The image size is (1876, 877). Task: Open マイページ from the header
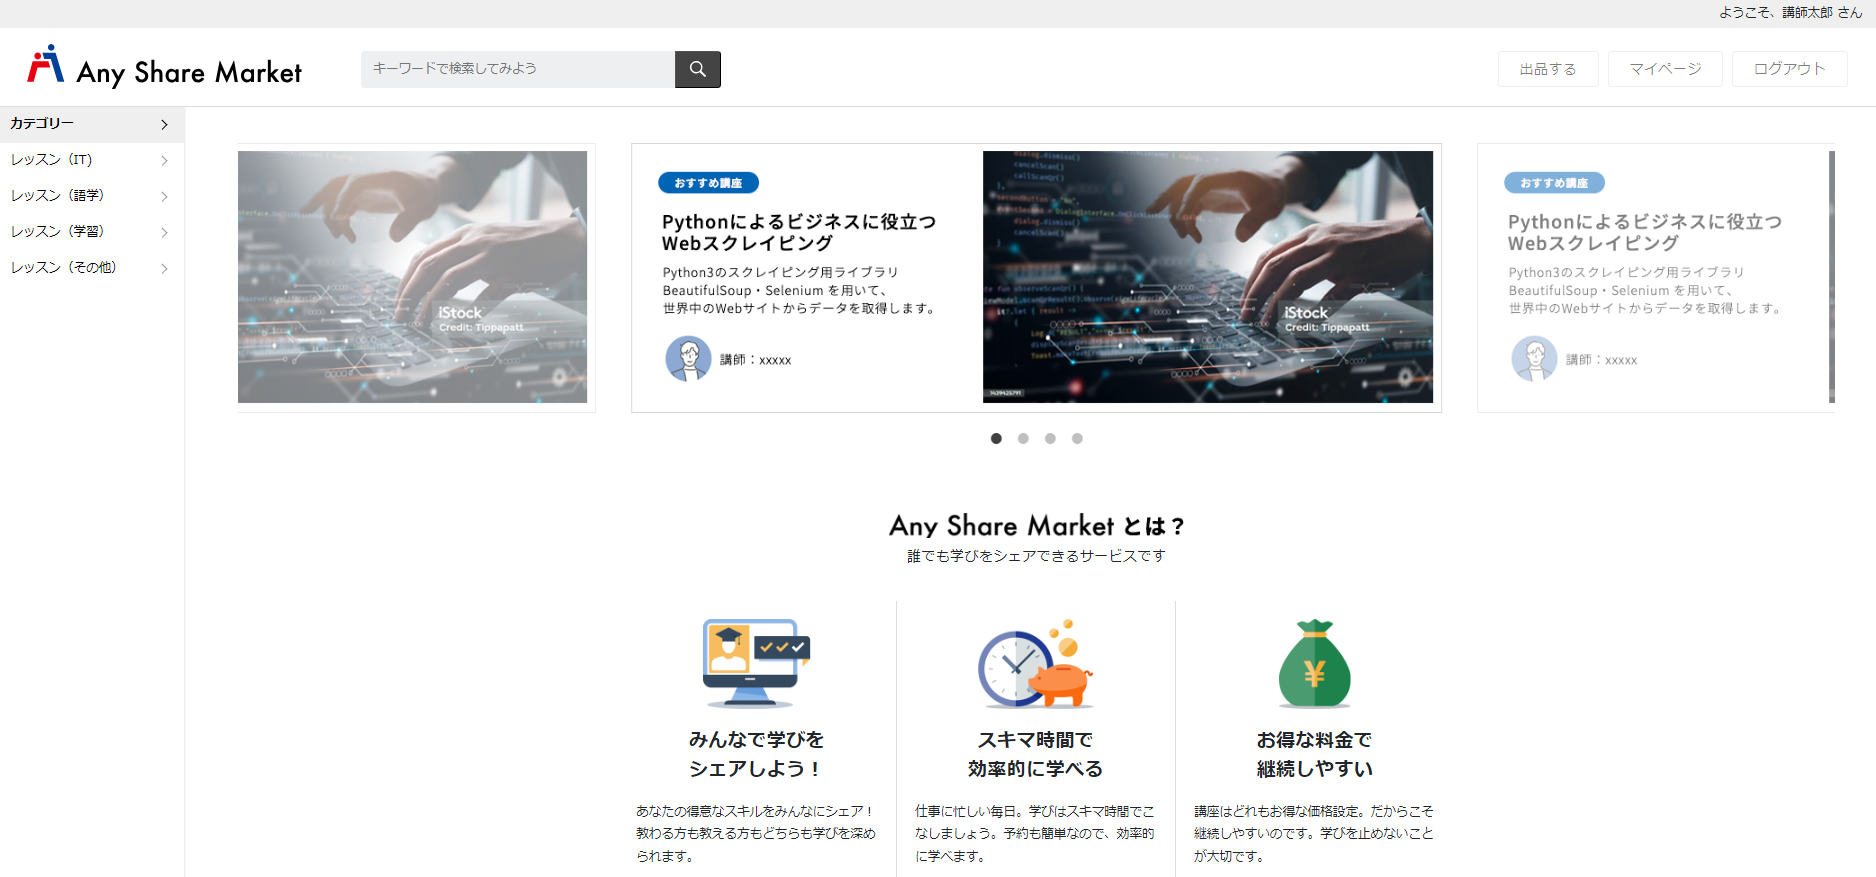coord(1665,69)
